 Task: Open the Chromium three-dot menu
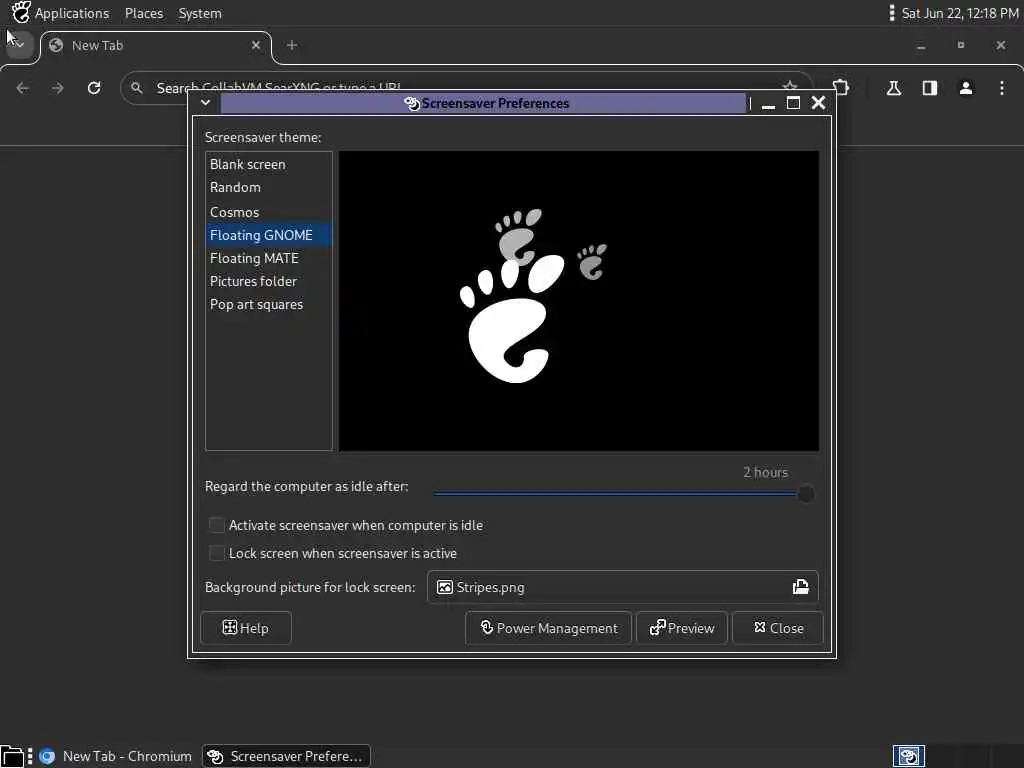[x=1002, y=88]
